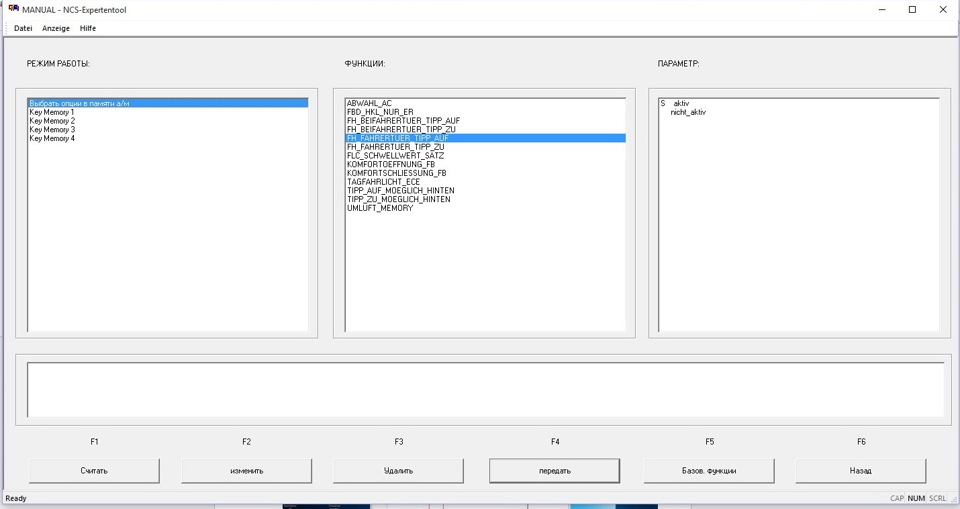Select FLC_SCHWELLWERT_SATZ function

pyautogui.click(x=486, y=156)
